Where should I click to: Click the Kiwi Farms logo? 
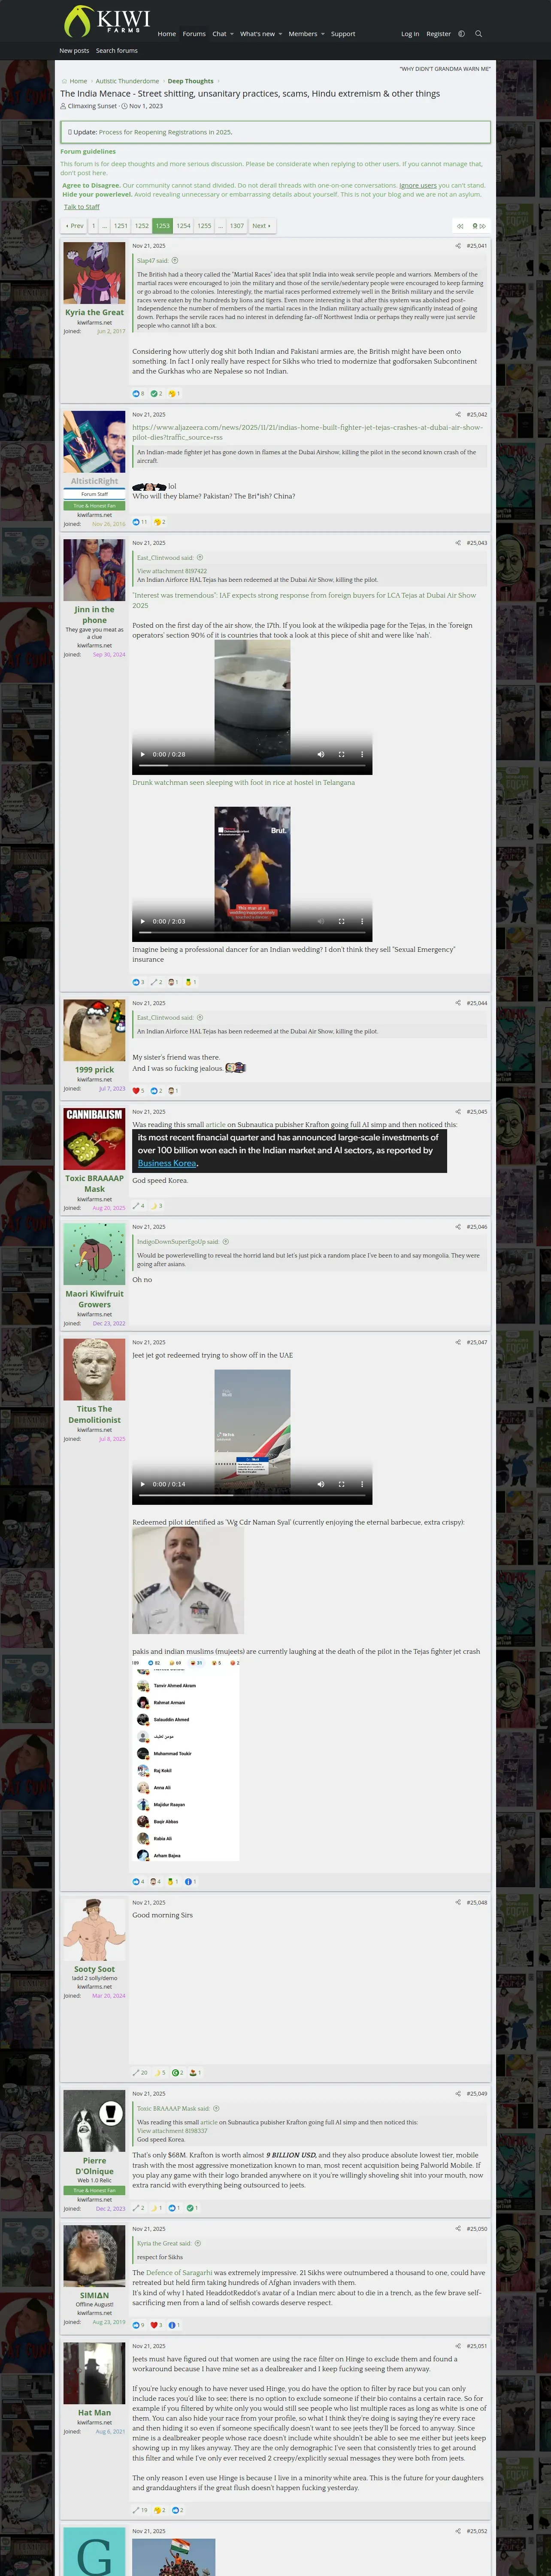pos(107,20)
